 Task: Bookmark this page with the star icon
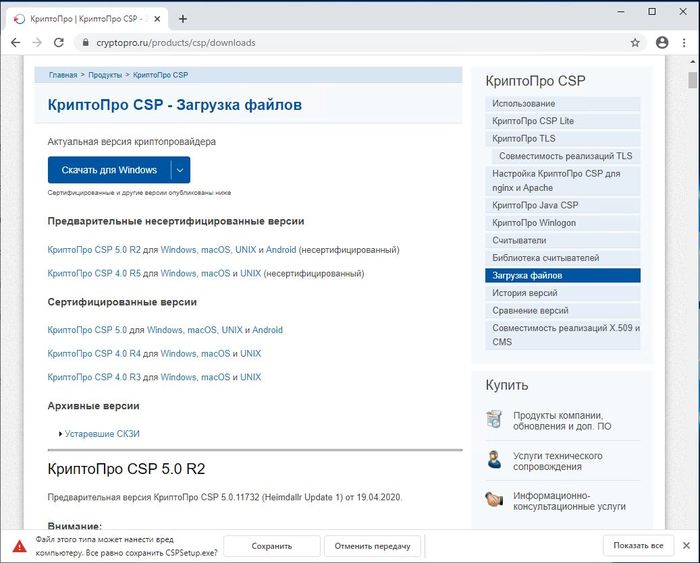(x=635, y=42)
